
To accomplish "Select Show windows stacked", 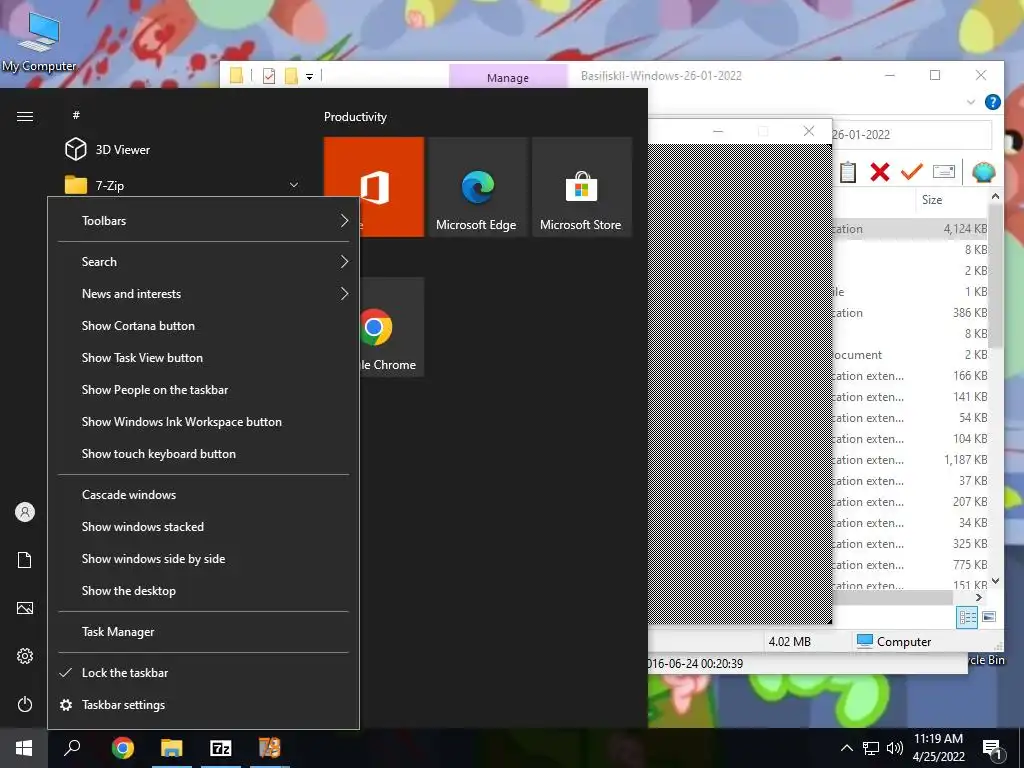I will [x=204, y=527].
